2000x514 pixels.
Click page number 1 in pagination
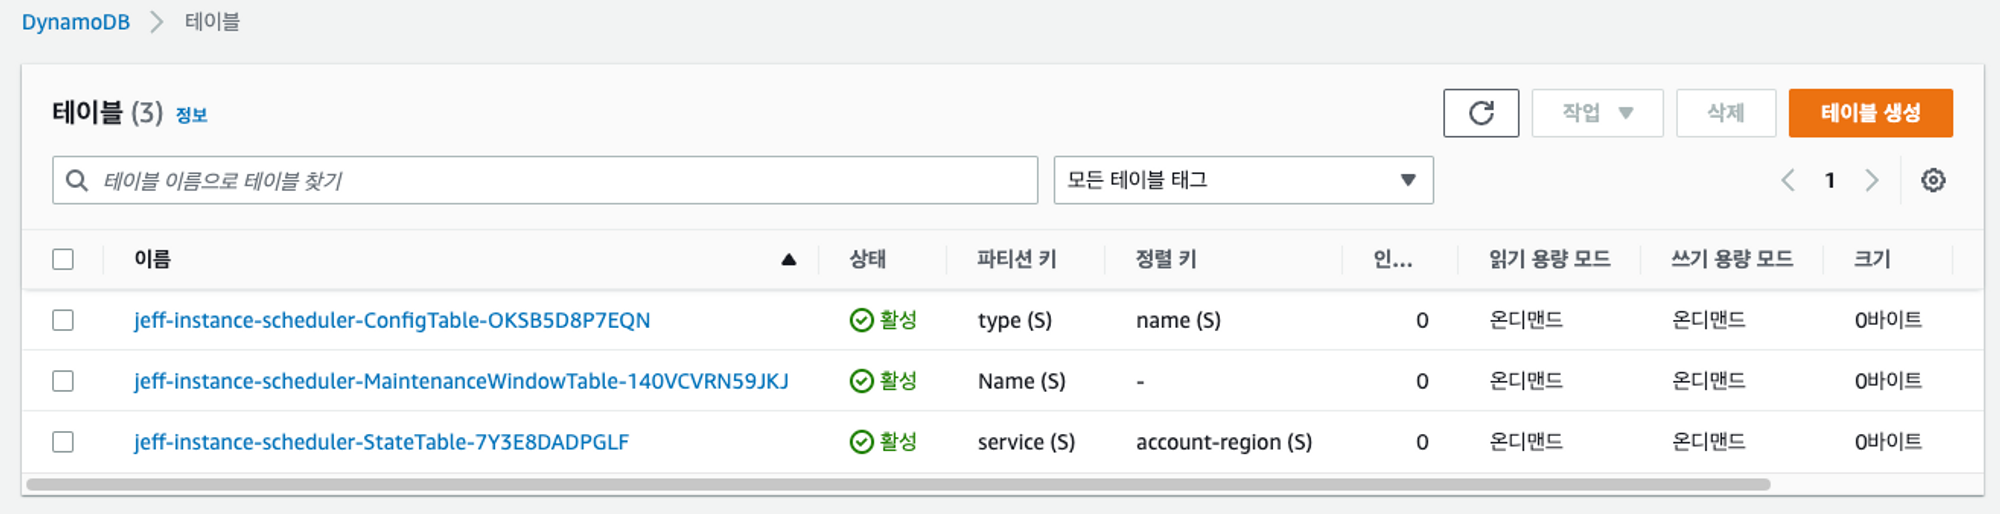(x=1830, y=180)
